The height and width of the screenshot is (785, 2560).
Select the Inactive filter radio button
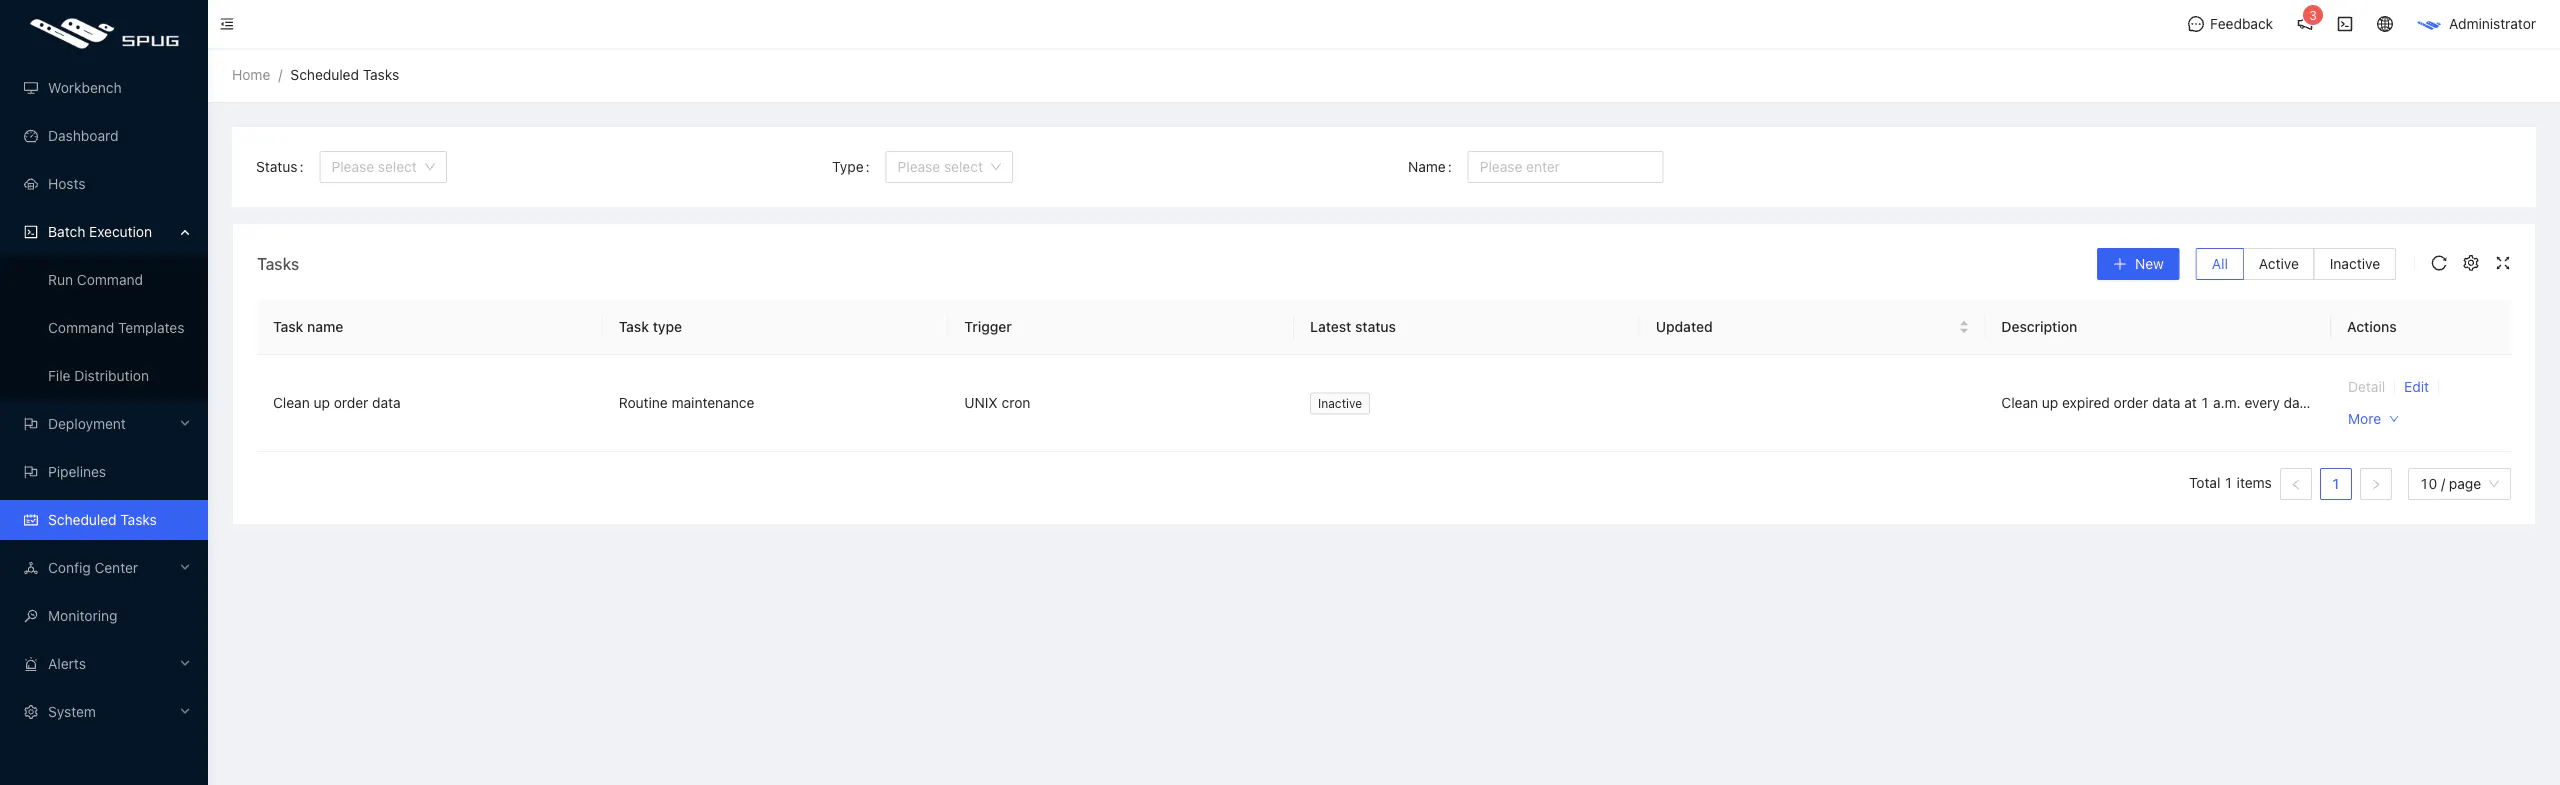click(2354, 264)
